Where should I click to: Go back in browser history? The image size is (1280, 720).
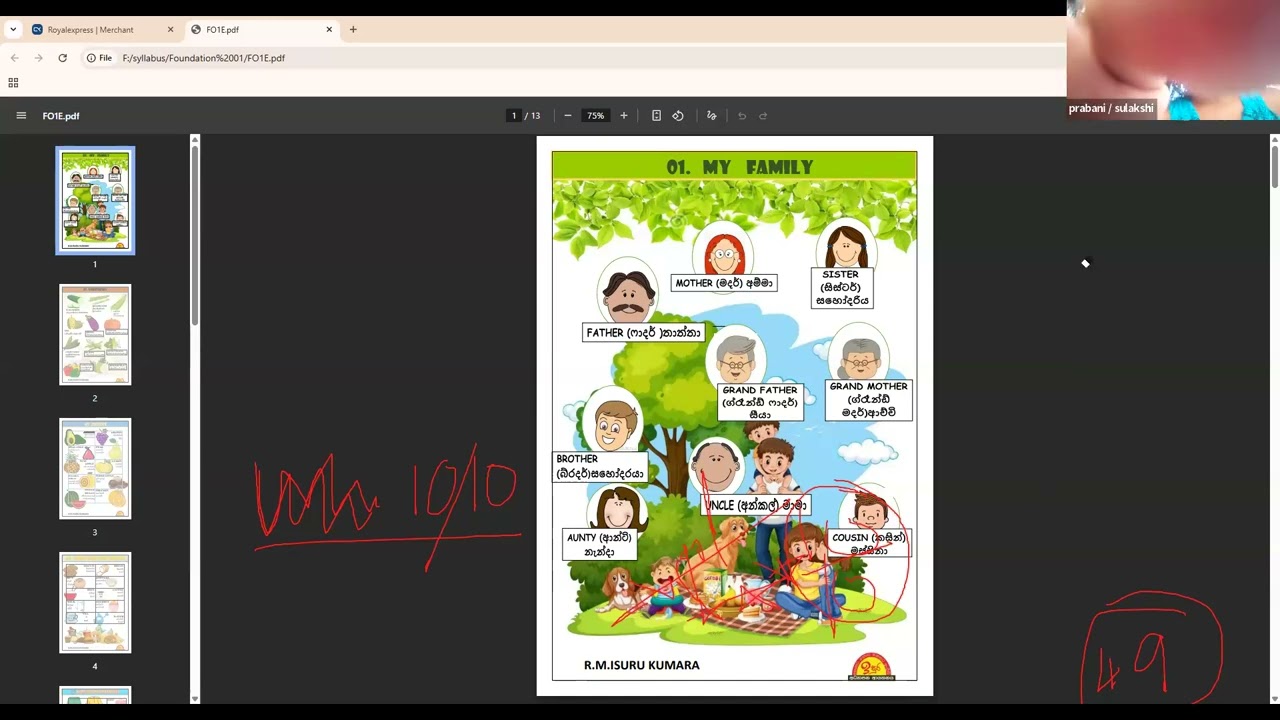(x=14, y=58)
